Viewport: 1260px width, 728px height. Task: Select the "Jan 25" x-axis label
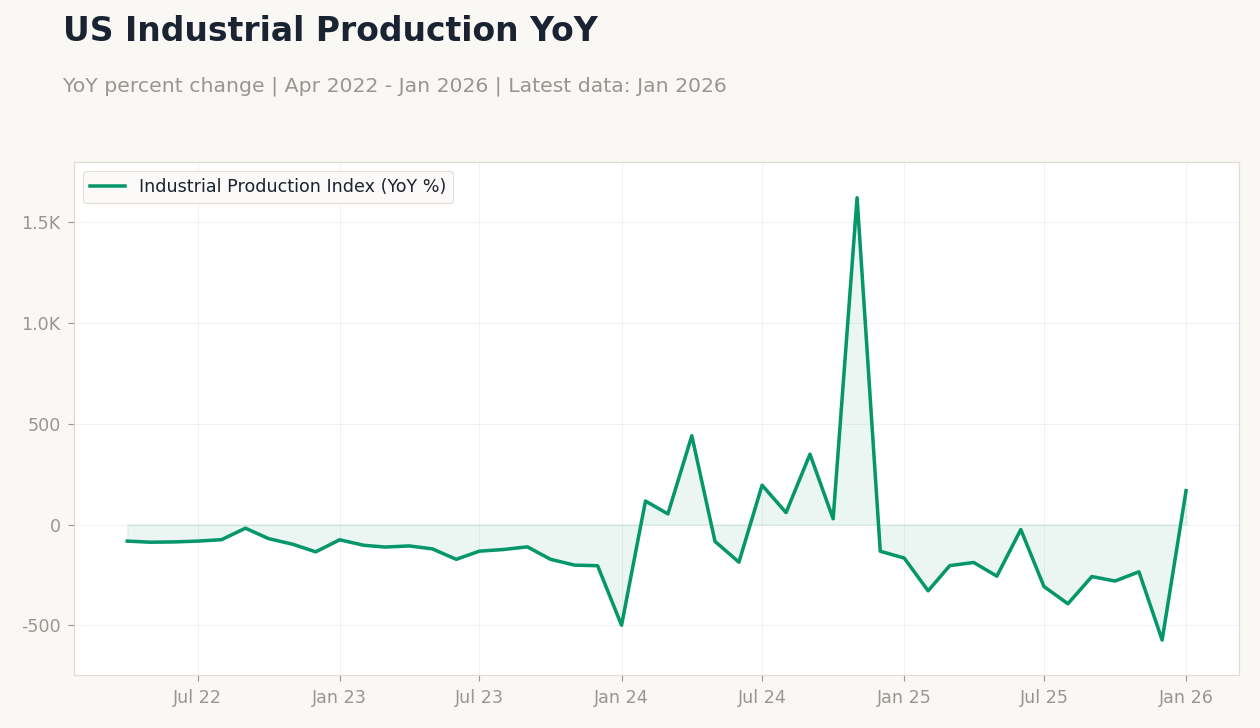904,698
